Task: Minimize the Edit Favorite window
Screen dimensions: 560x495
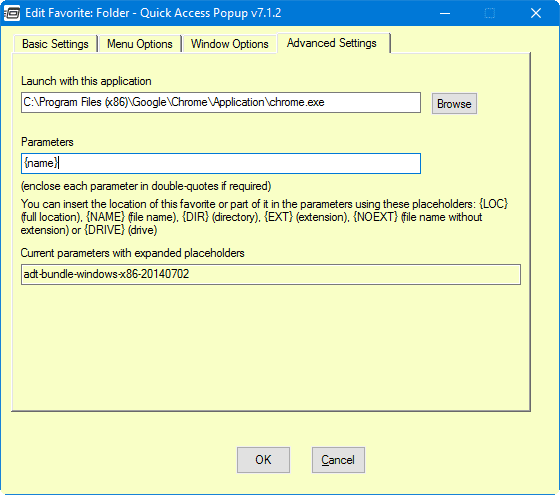Action: coord(445,13)
